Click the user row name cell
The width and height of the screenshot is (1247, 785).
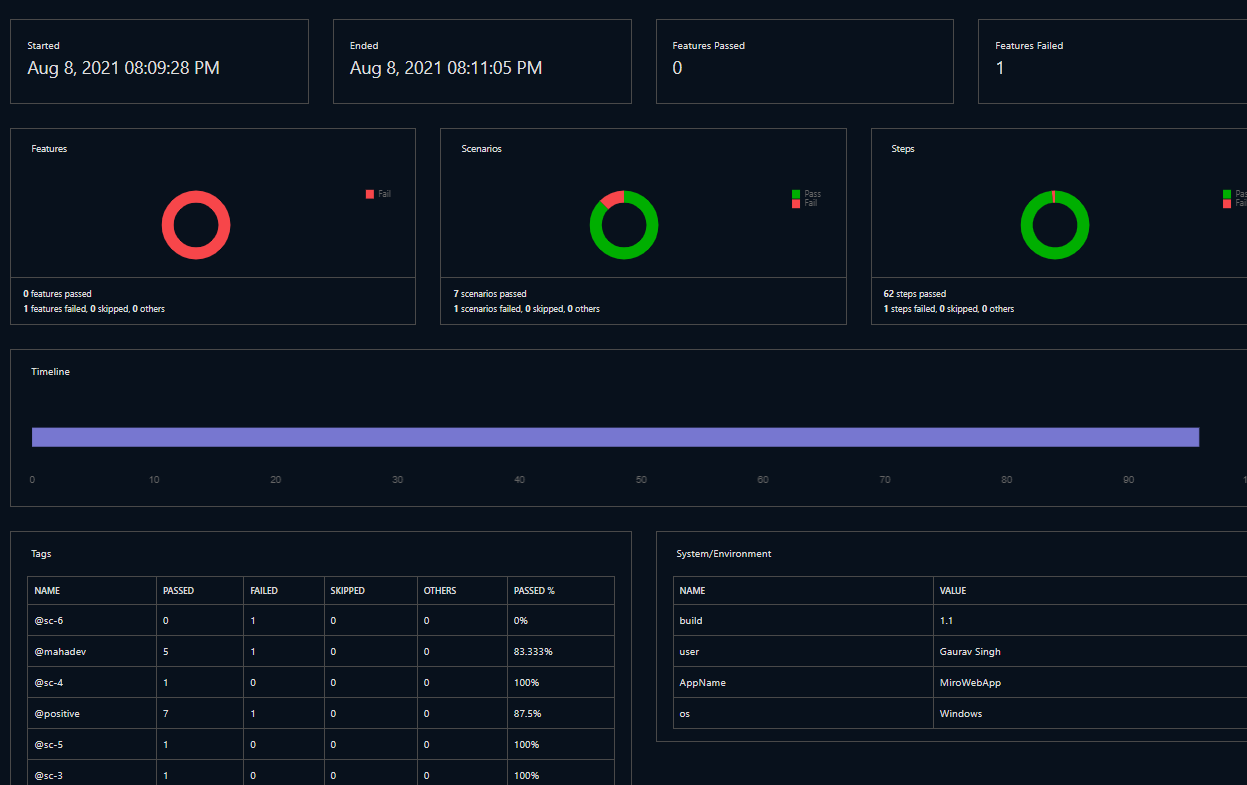pos(689,652)
